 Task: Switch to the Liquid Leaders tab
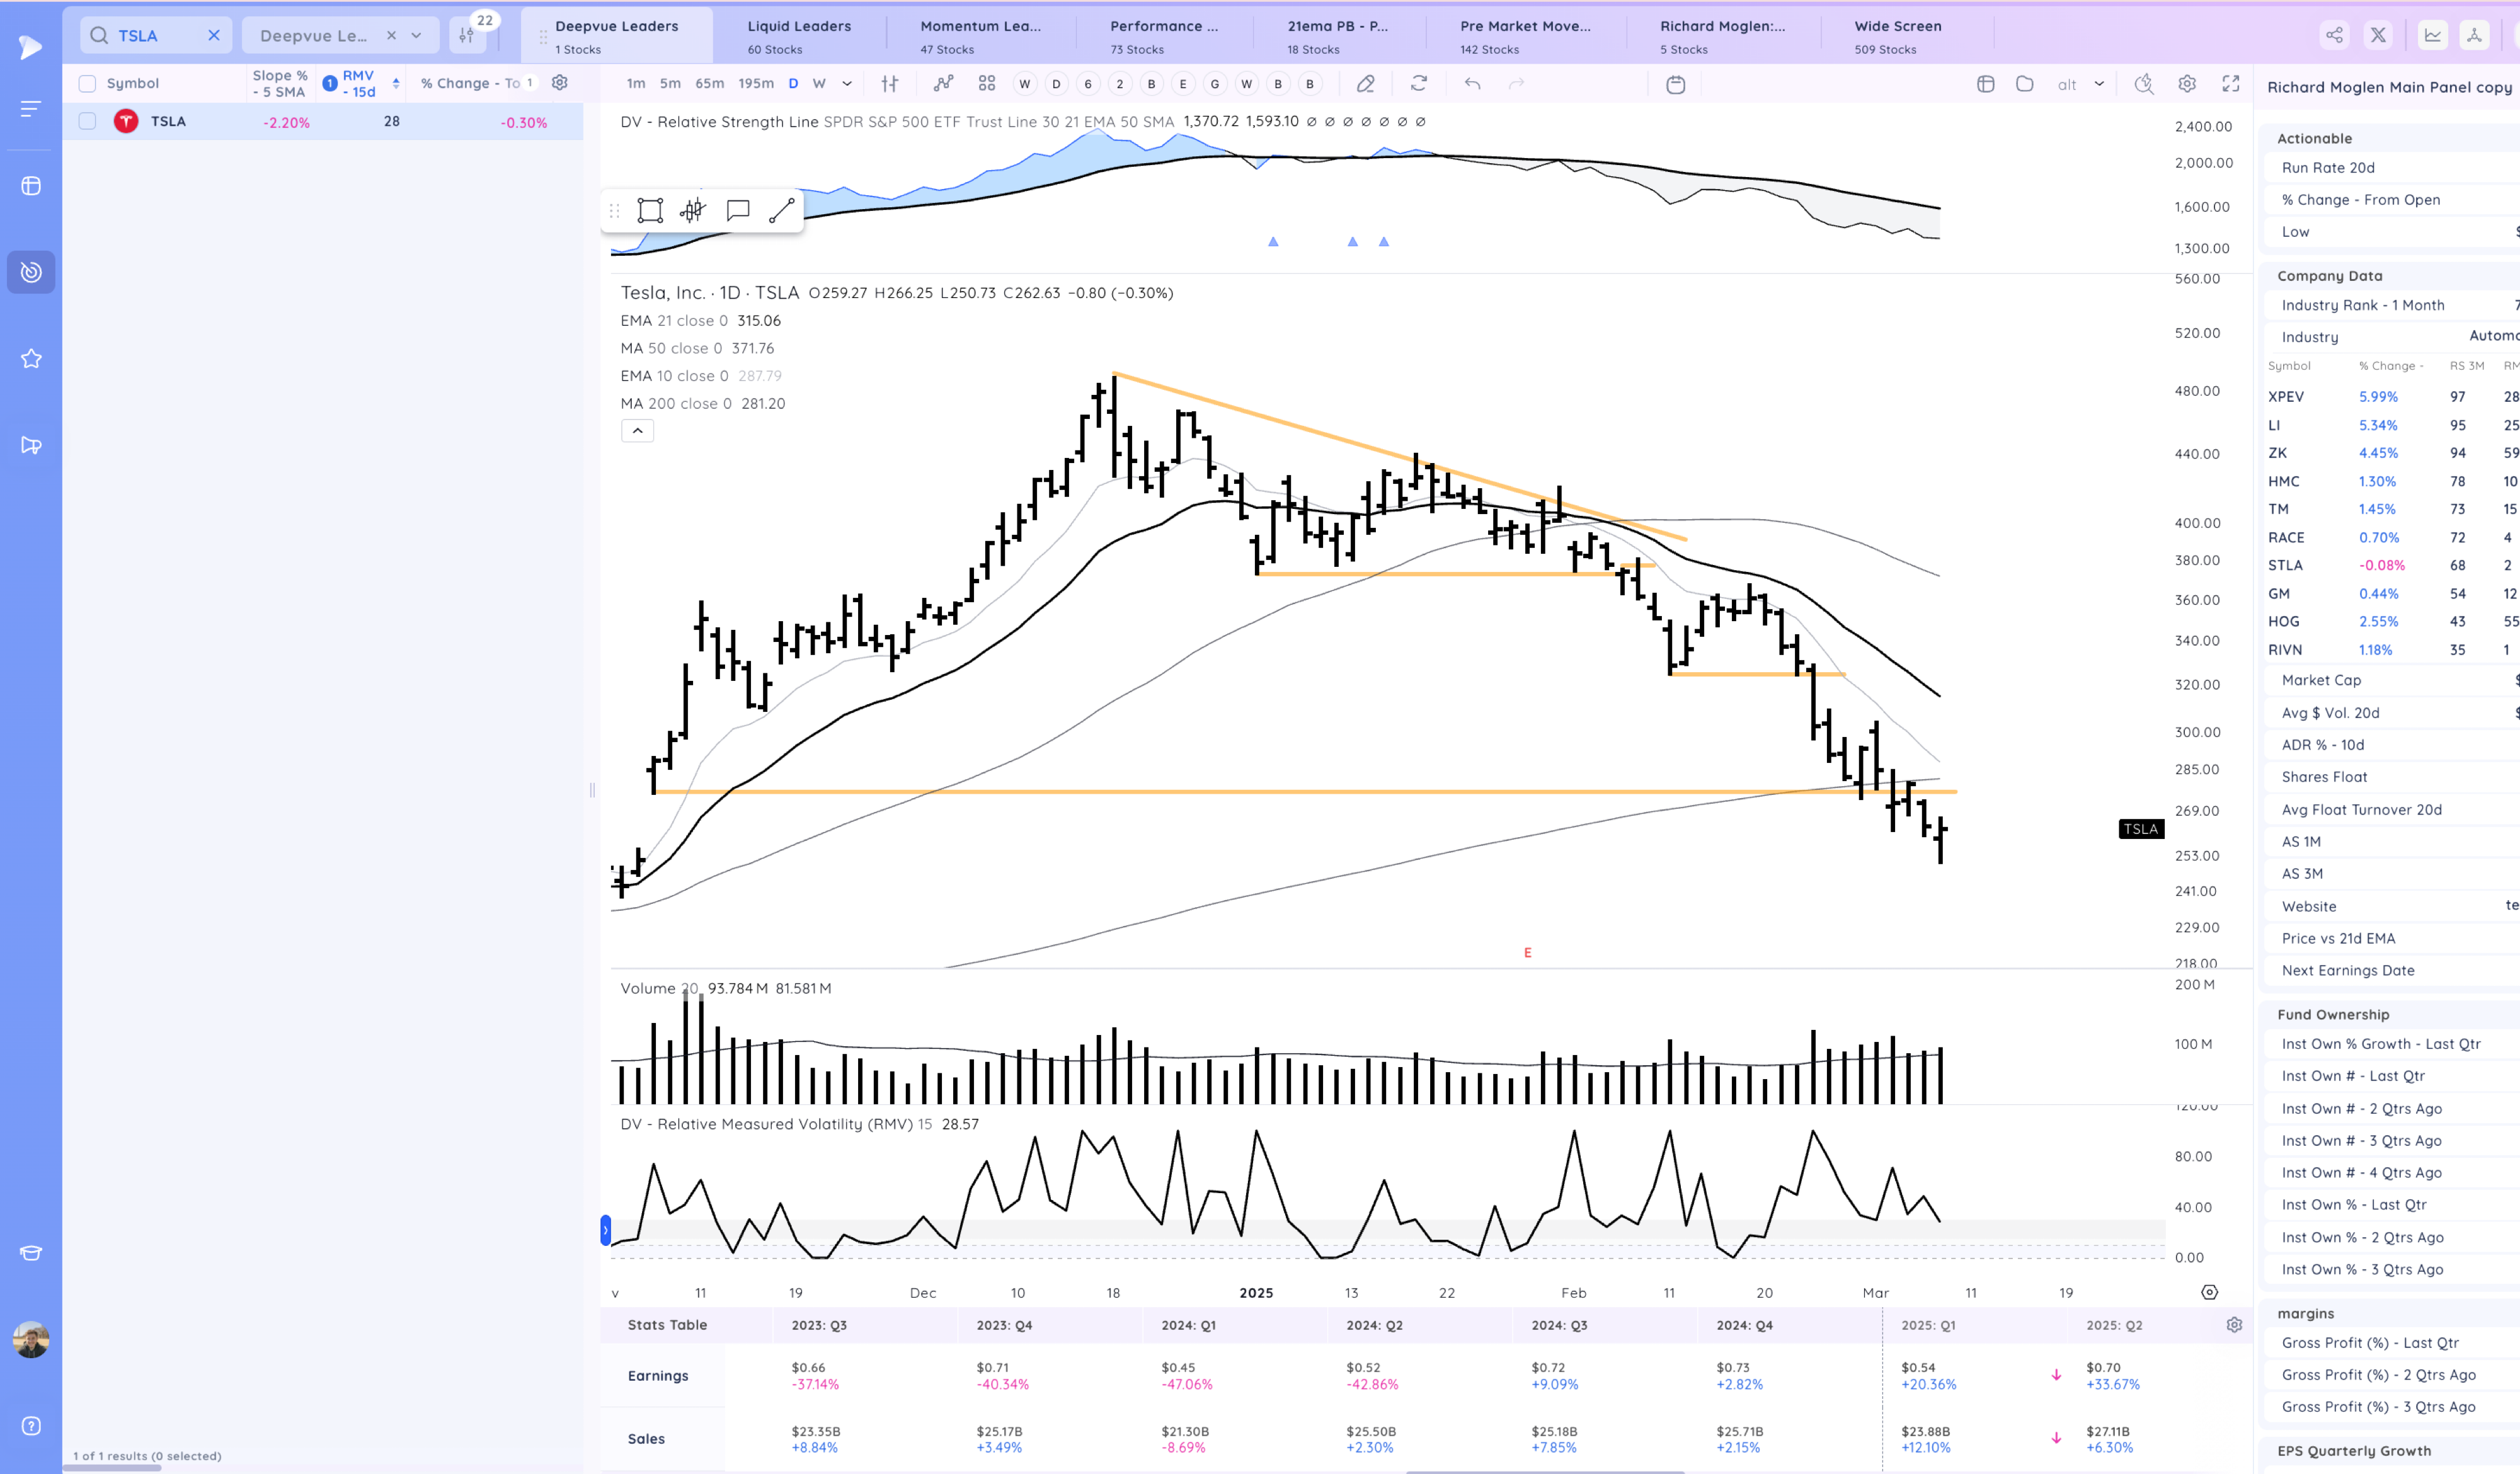pyautogui.click(x=799, y=36)
